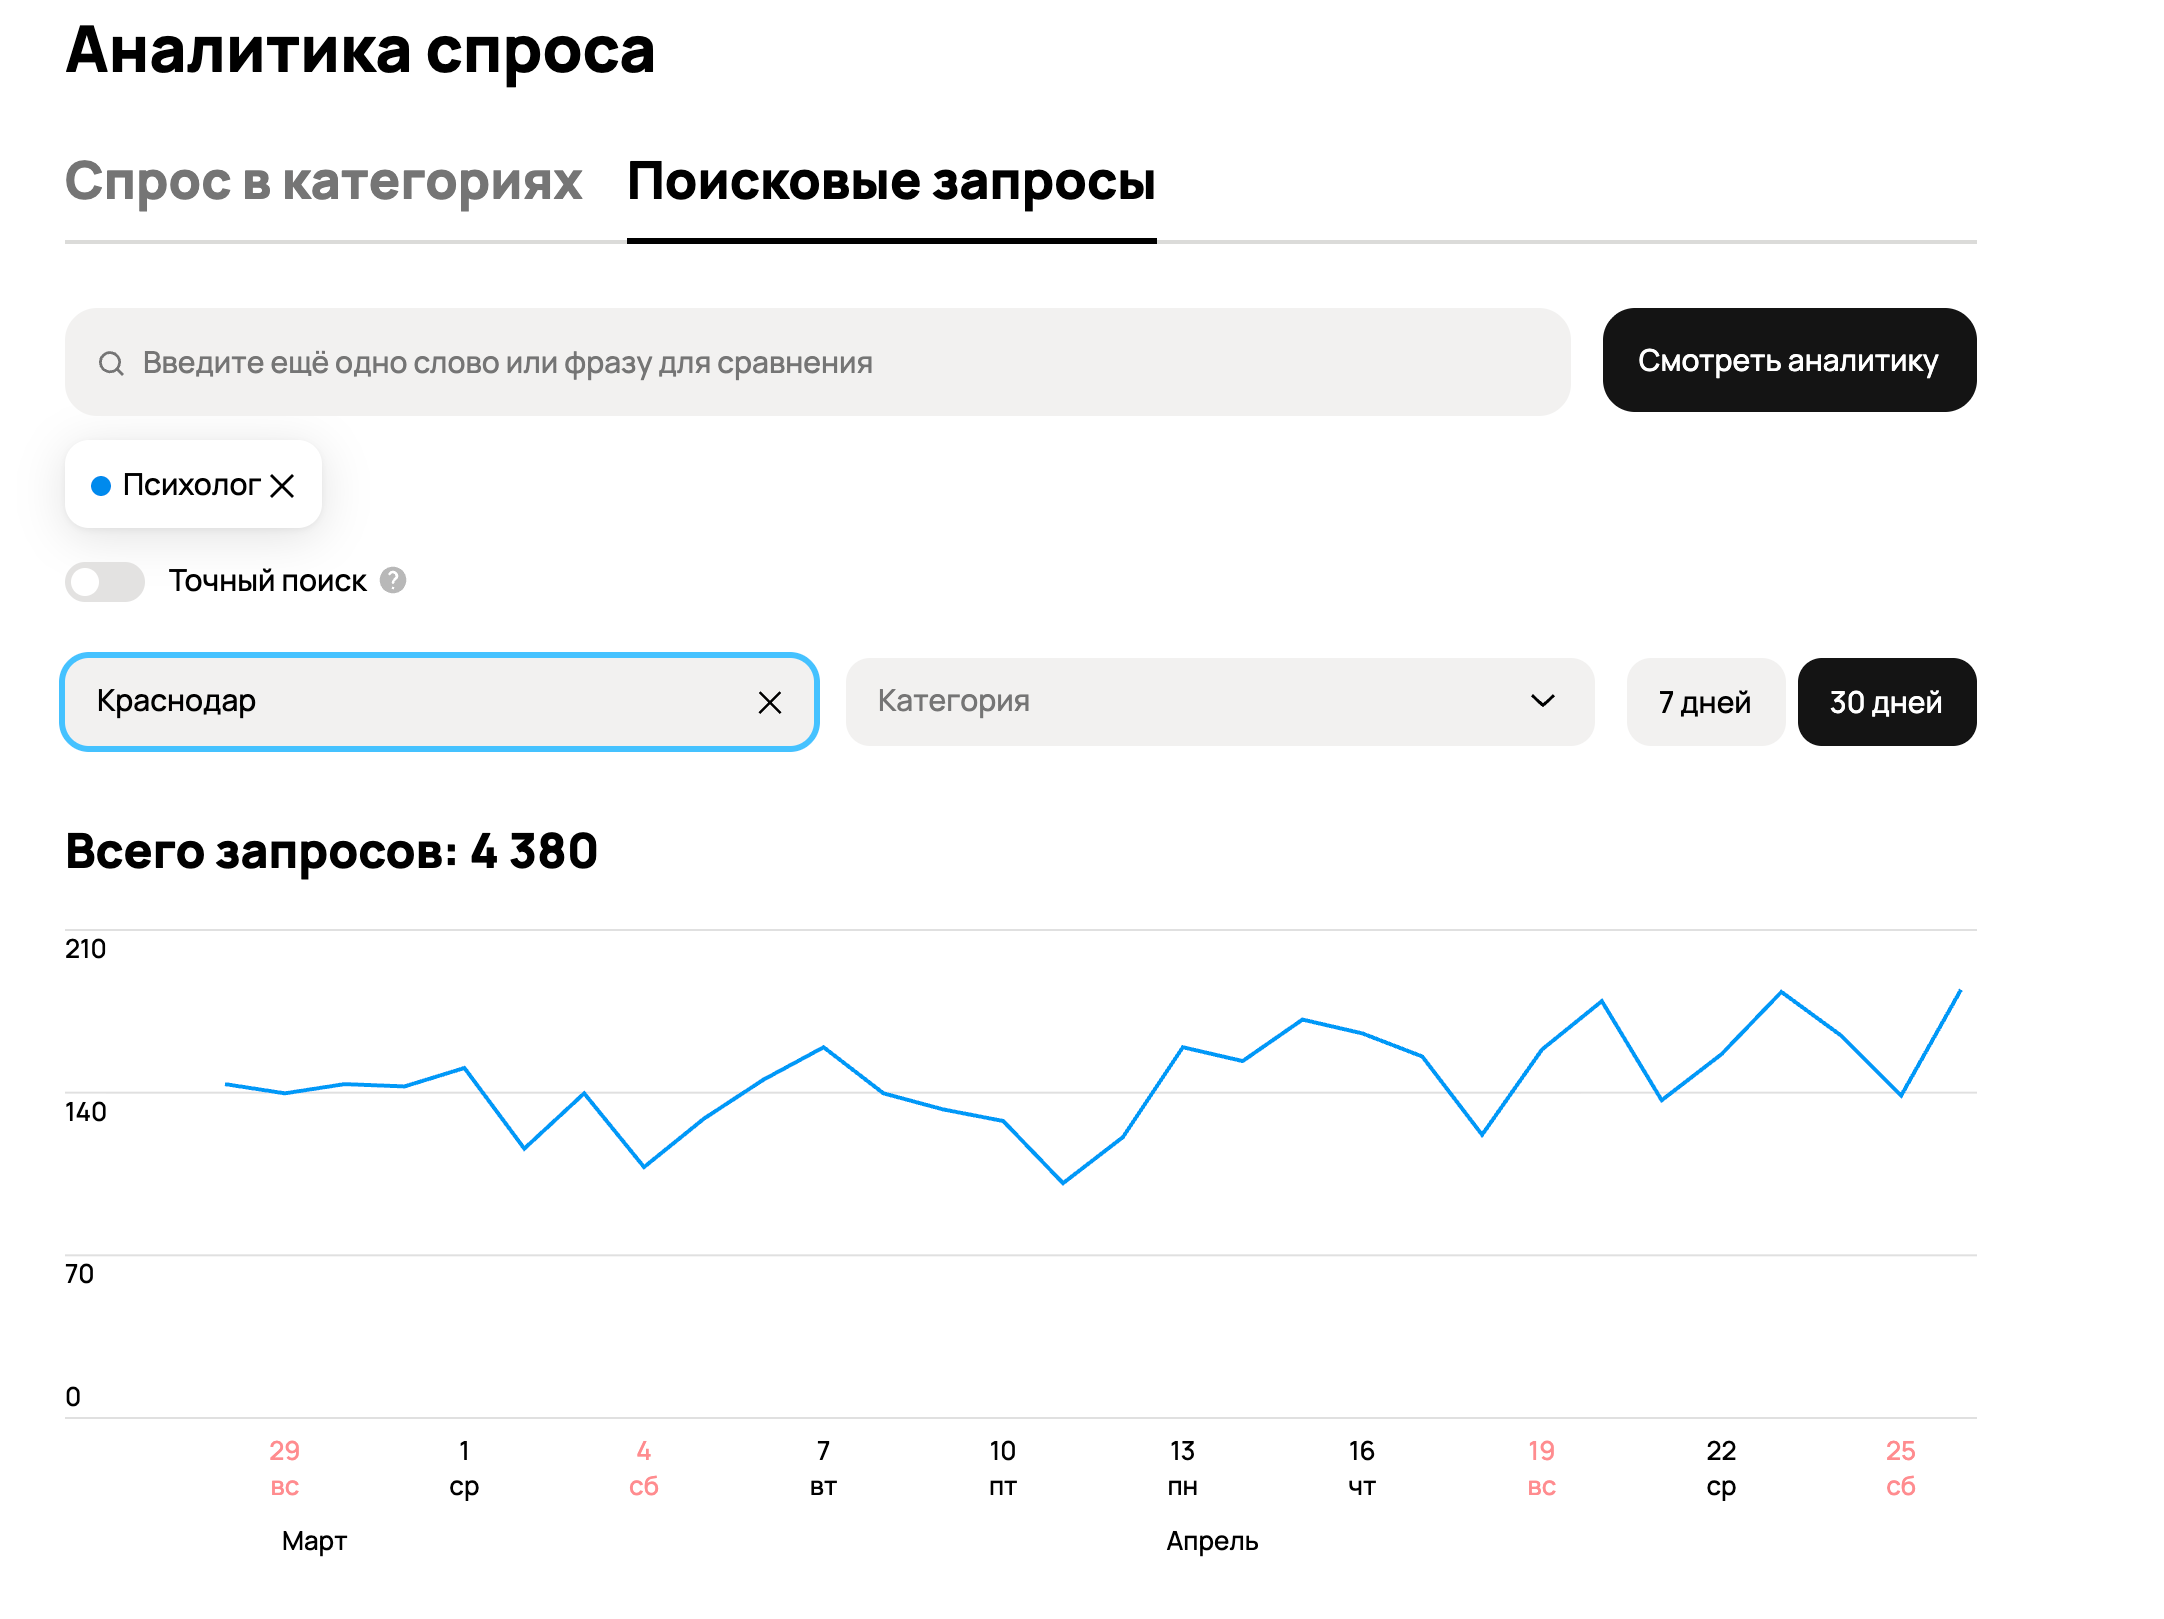Open the Поисковые запросы tab
Screen dimensions: 2164x1619
891,182
